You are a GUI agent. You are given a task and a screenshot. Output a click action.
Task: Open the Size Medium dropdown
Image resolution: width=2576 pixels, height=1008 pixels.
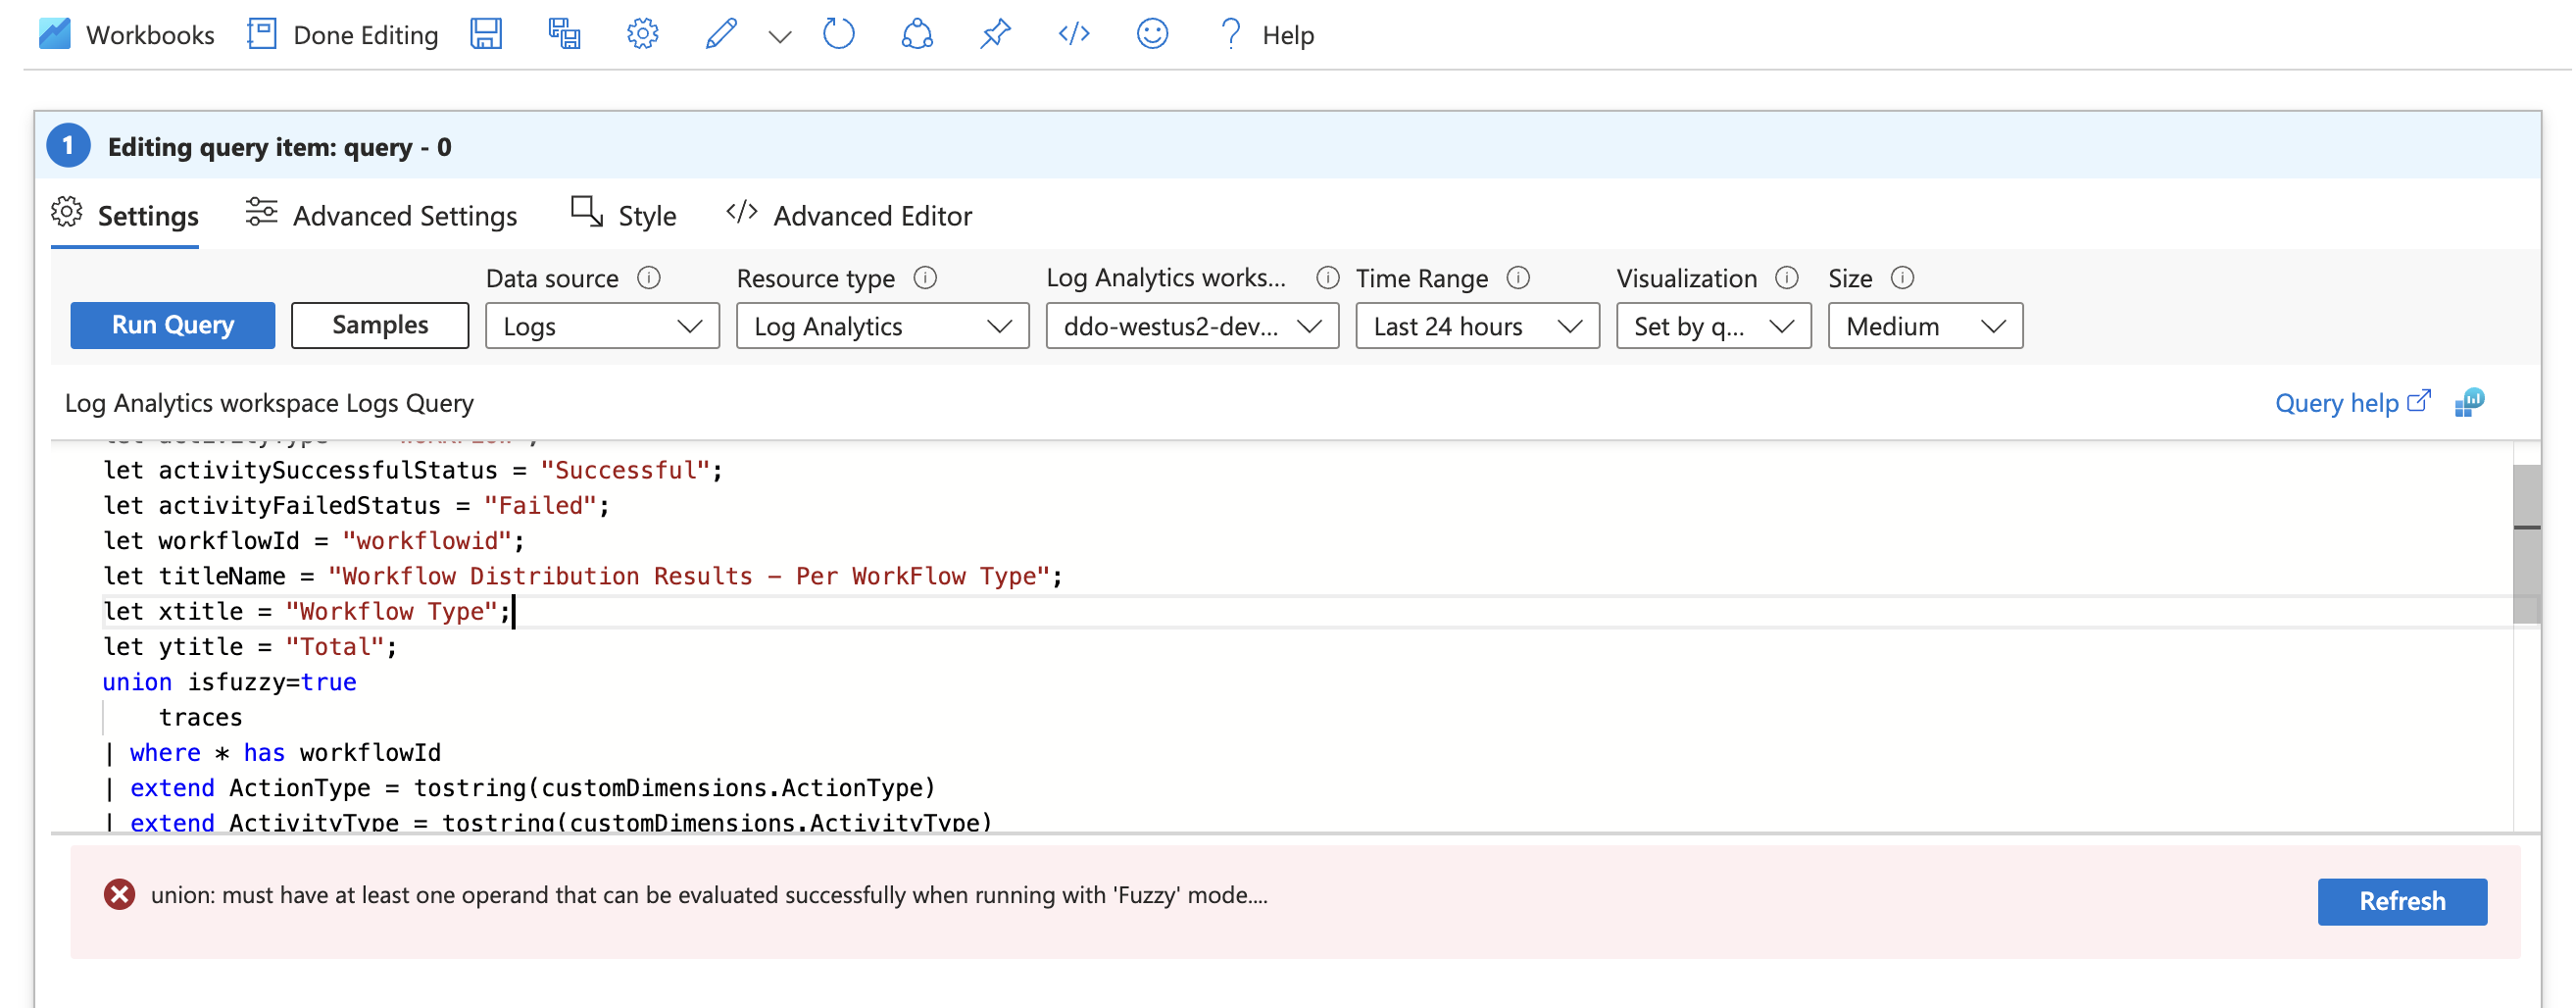(1926, 326)
